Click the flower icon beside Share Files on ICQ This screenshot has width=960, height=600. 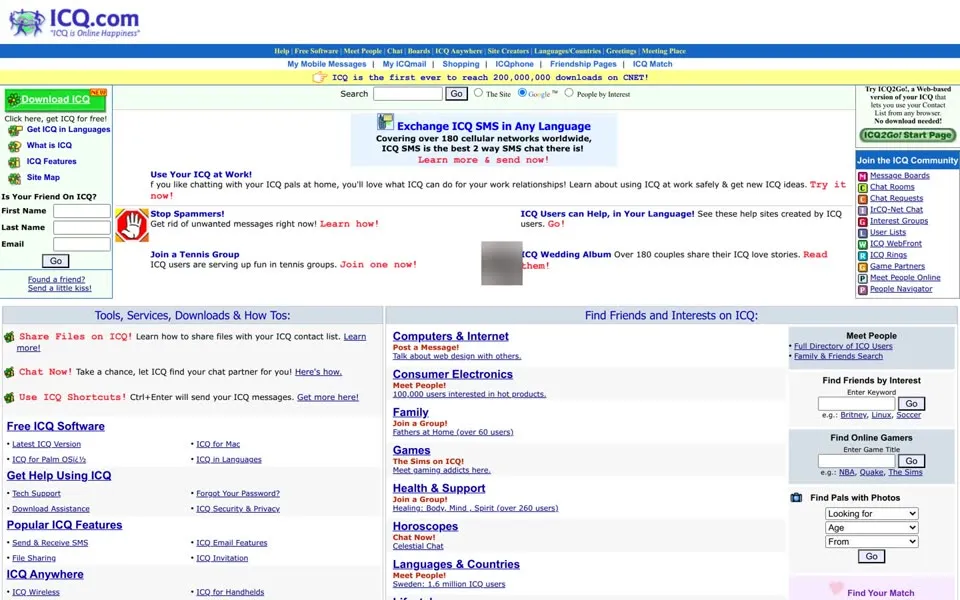point(9,337)
